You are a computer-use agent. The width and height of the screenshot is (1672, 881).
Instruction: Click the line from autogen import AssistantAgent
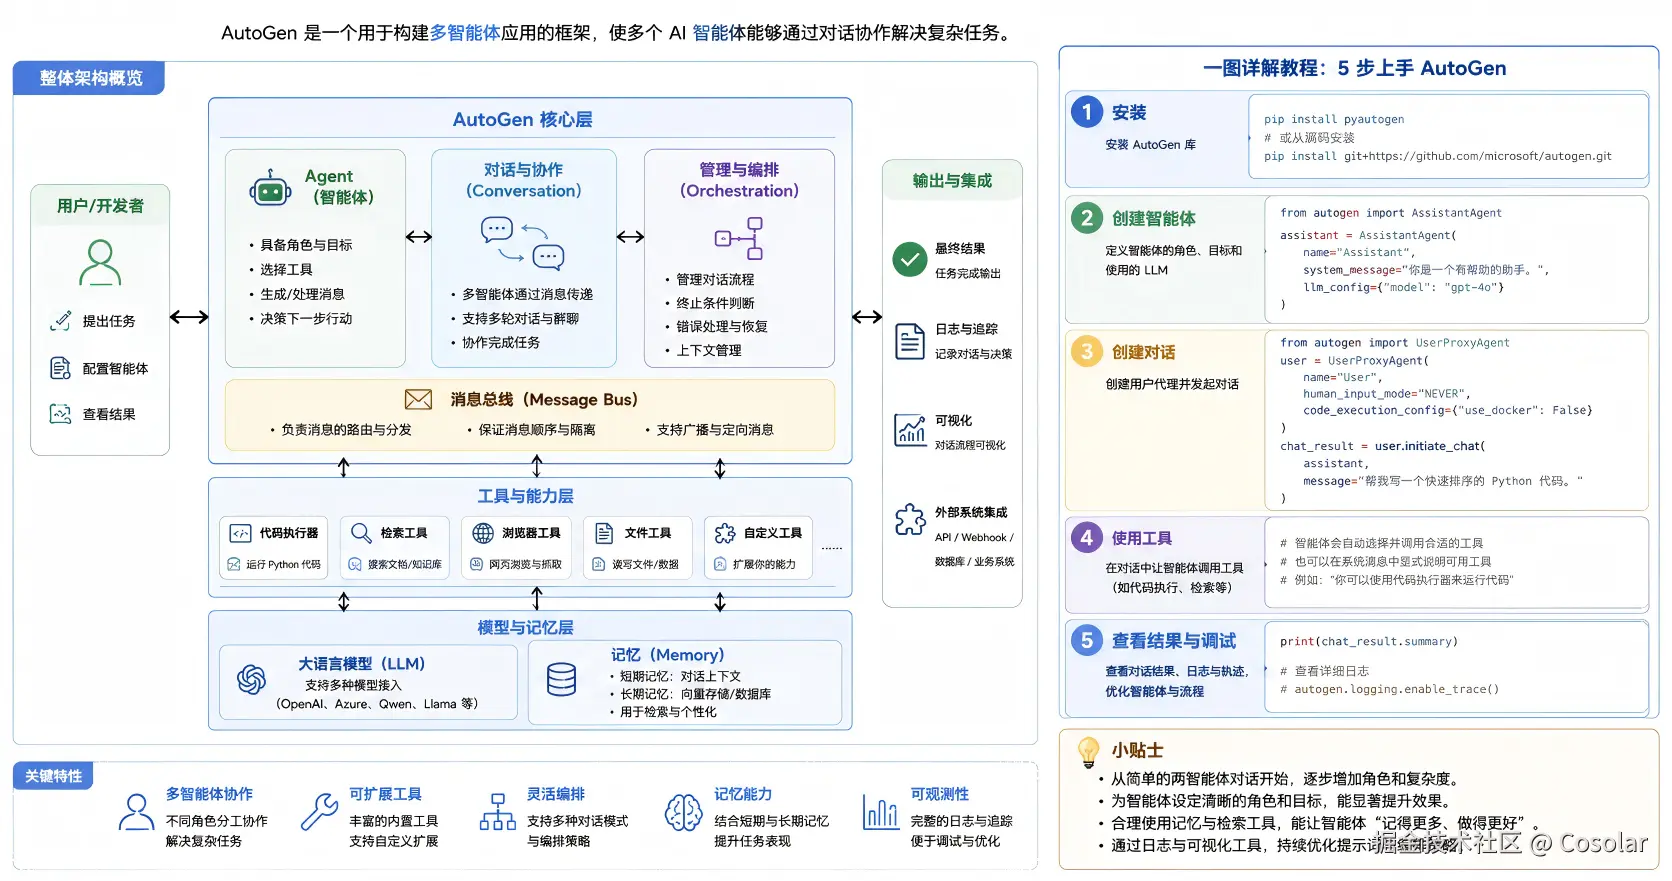click(1391, 213)
